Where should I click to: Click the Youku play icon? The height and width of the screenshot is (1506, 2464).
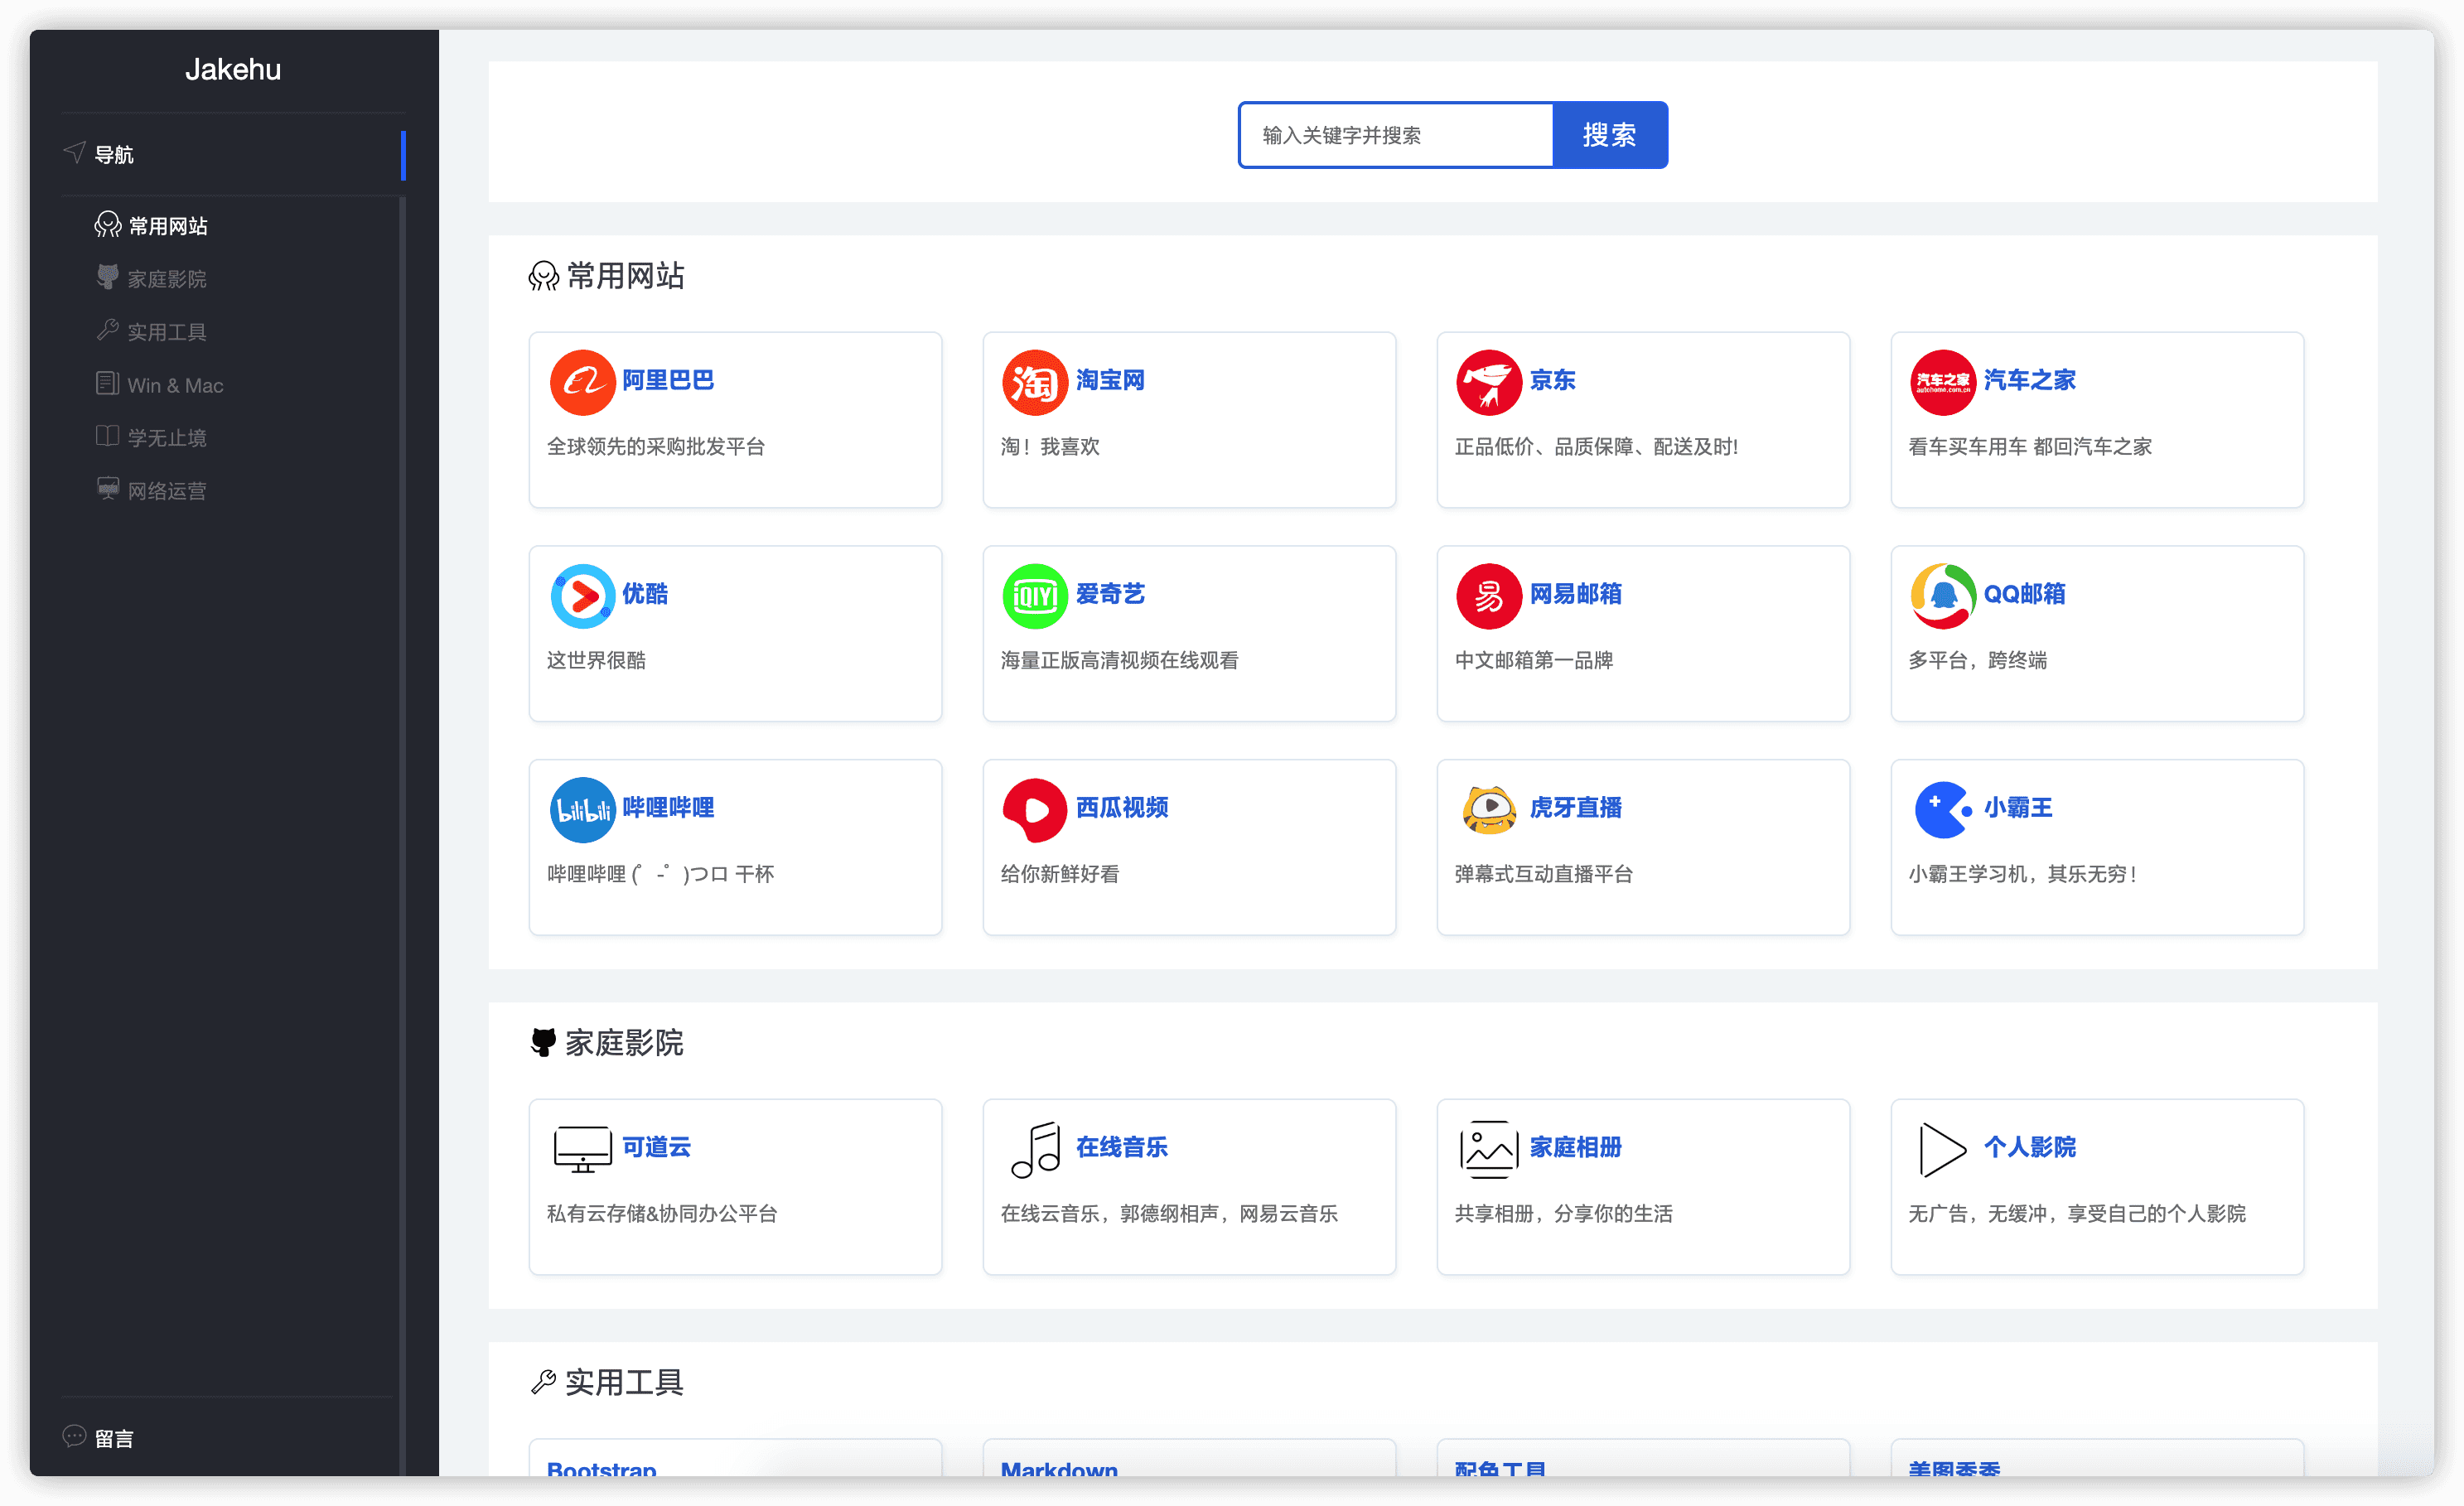(x=582, y=595)
